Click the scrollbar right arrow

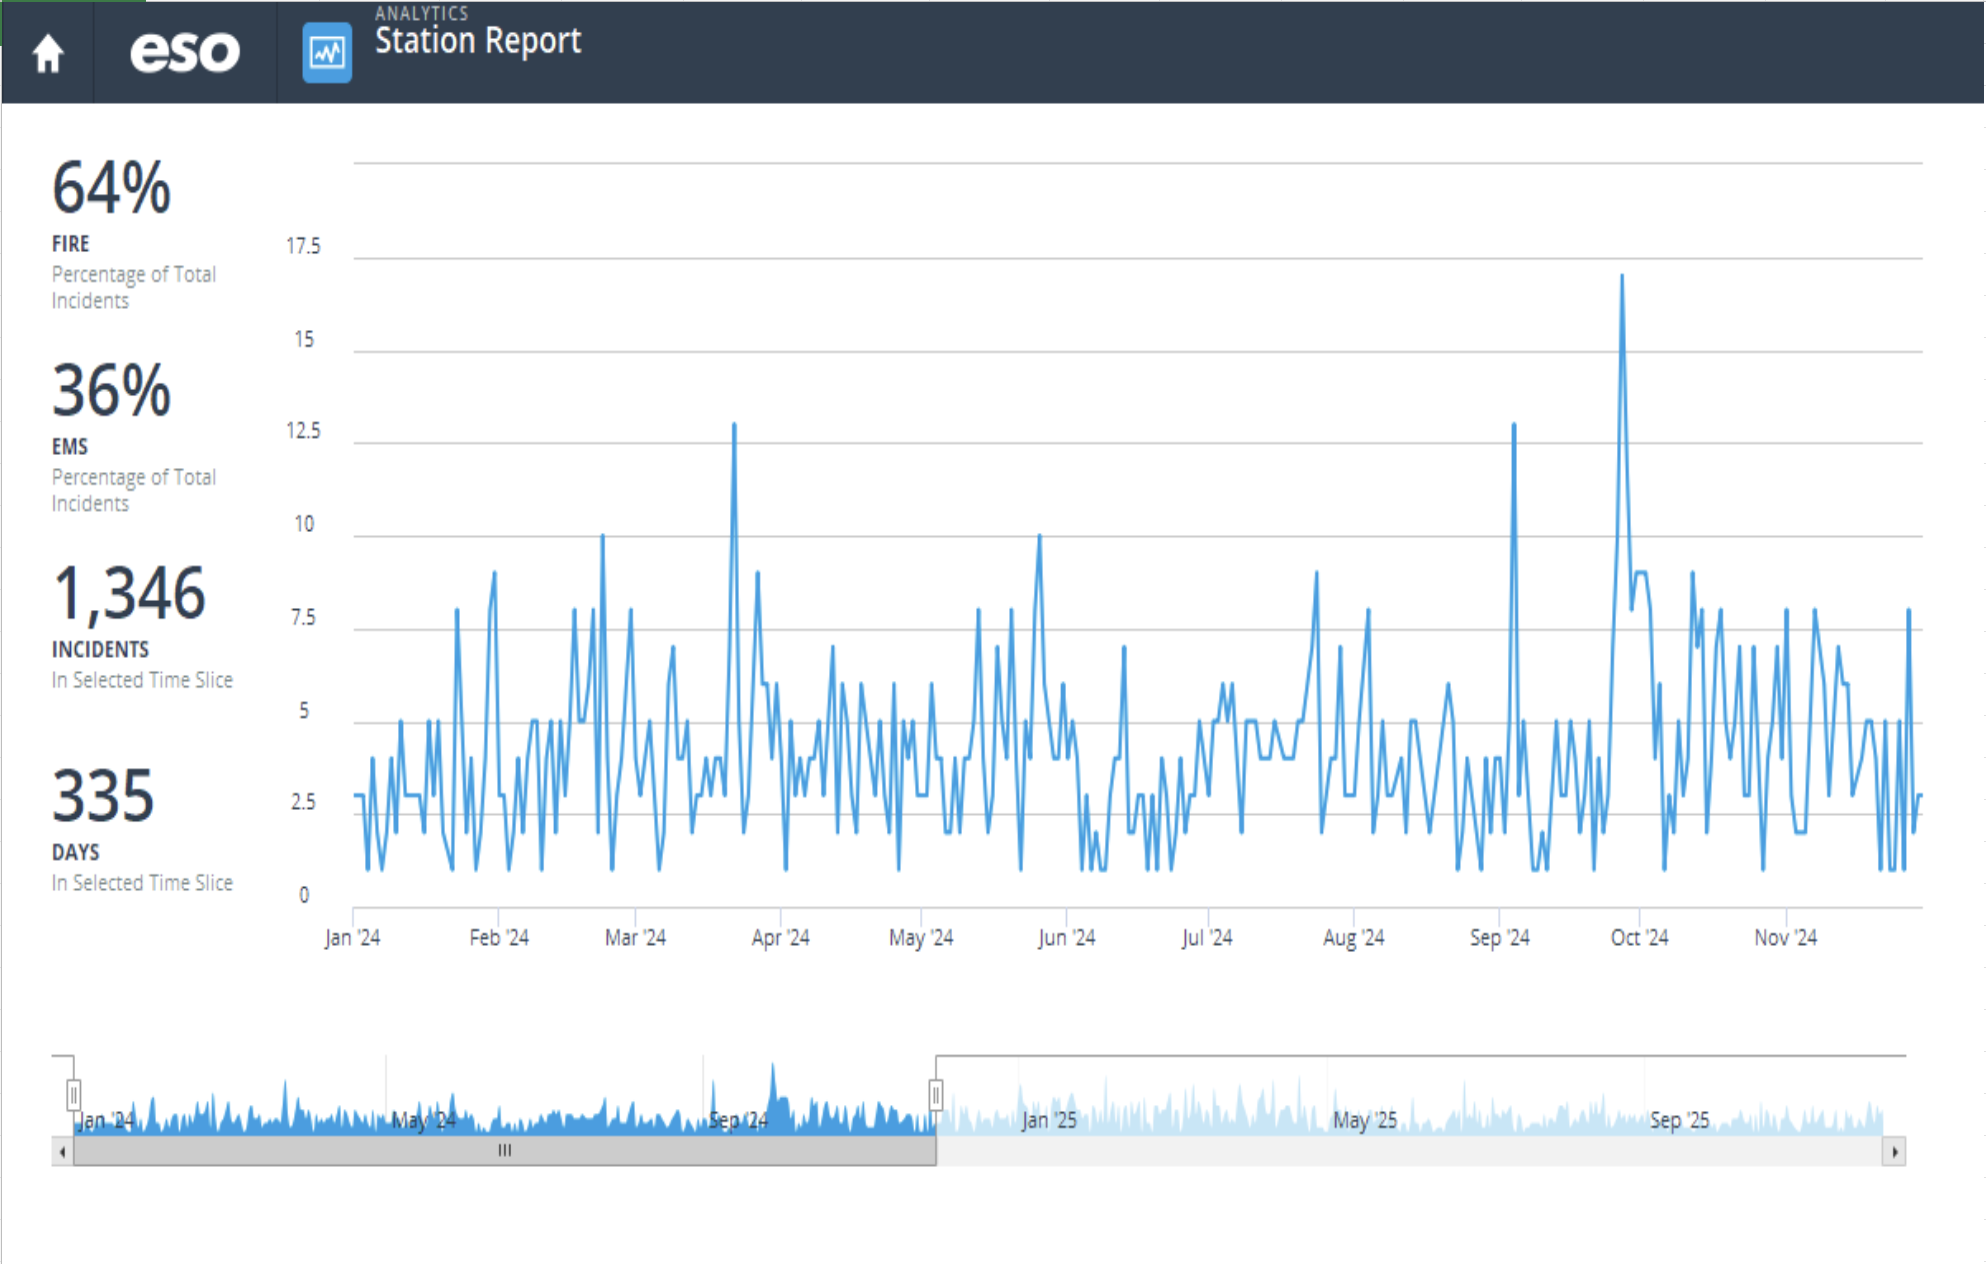pos(1894,1152)
